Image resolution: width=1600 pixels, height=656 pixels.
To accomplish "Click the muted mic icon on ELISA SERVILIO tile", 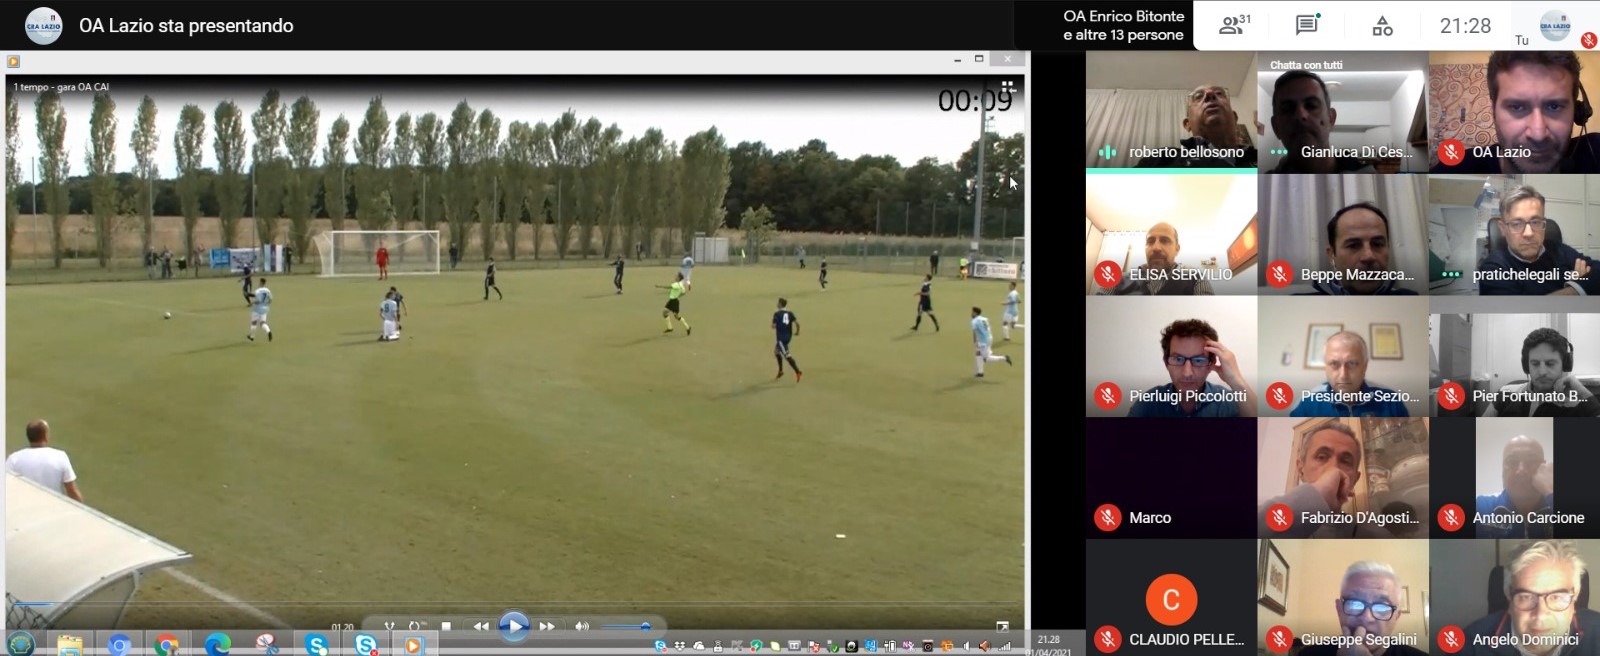I will tap(1107, 274).
